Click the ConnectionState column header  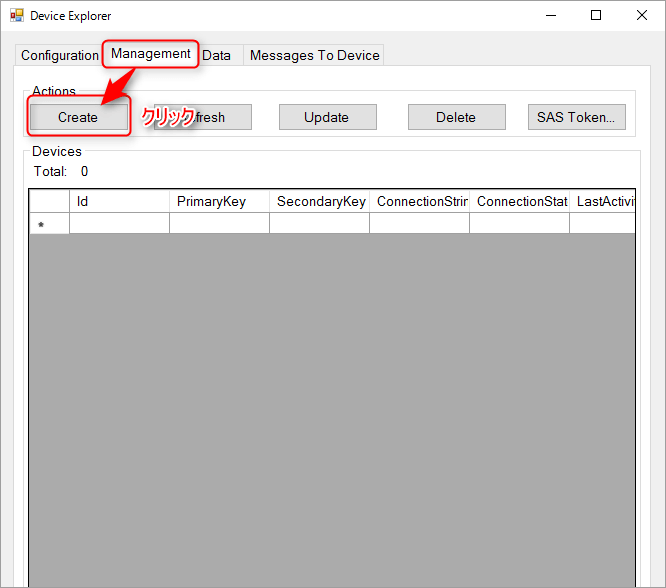[x=519, y=201]
